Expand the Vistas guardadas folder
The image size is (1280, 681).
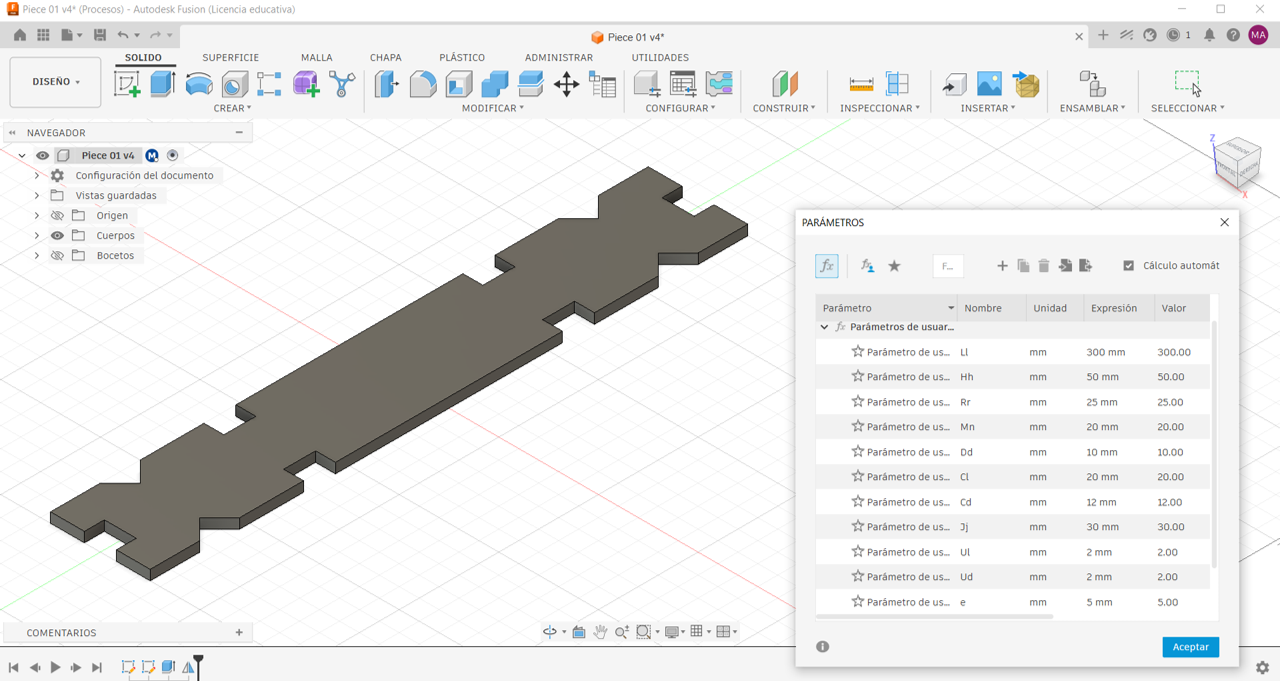tap(37, 195)
